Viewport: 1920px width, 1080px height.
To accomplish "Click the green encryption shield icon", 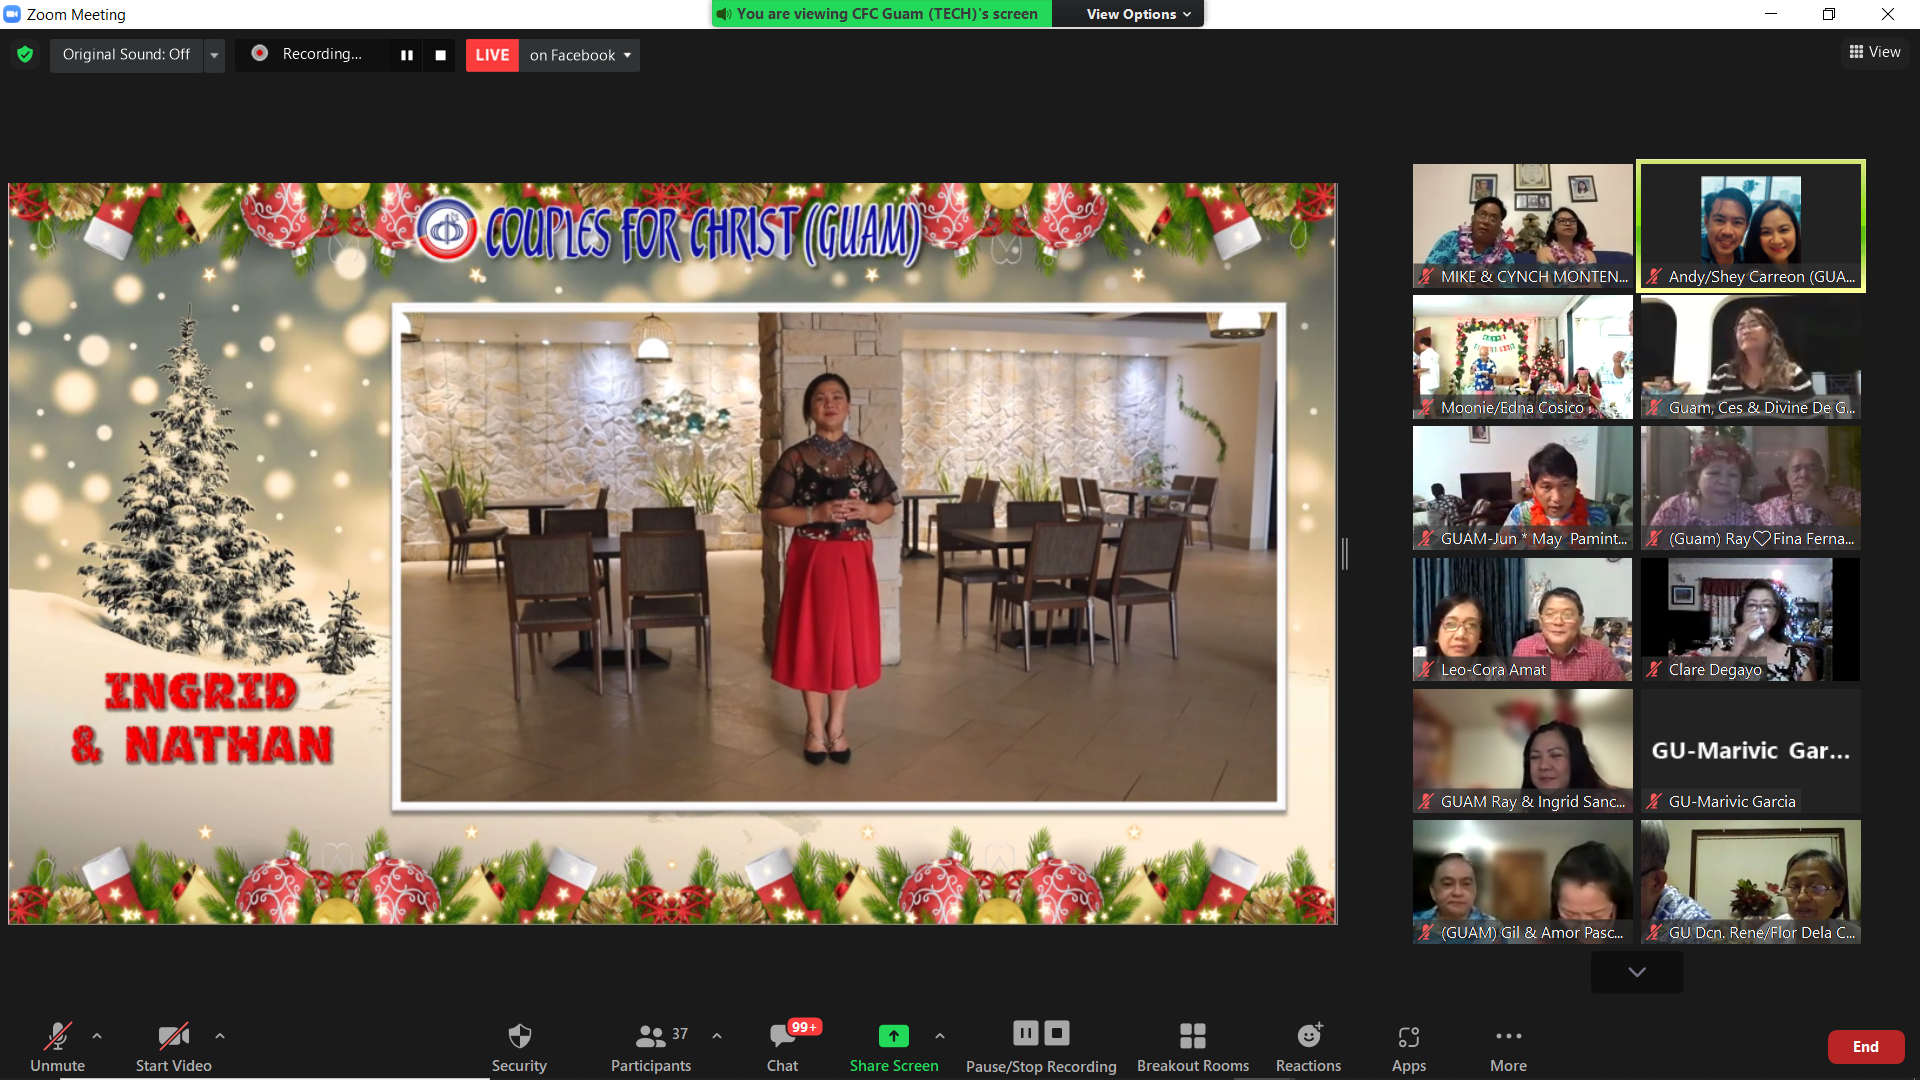I will [25, 54].
